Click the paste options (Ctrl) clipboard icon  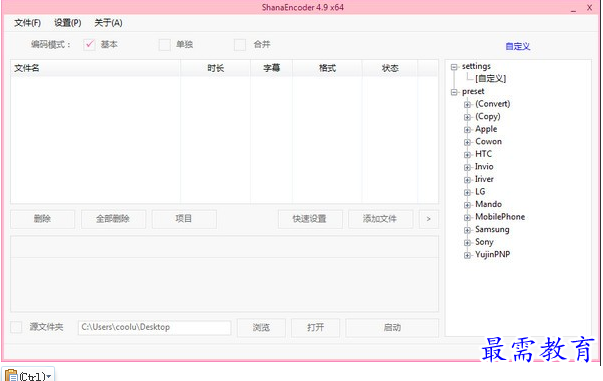[x=12, y=375]
